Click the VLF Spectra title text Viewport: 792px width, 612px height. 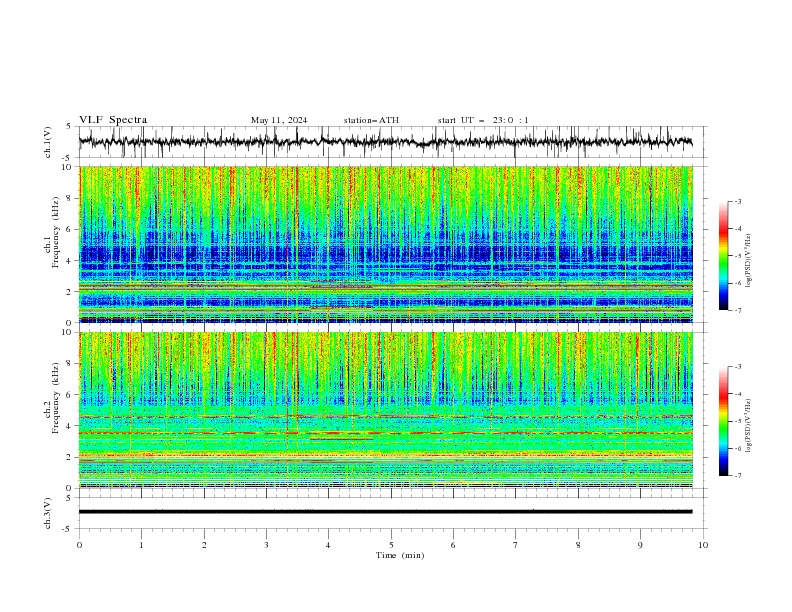pos(113,120)
